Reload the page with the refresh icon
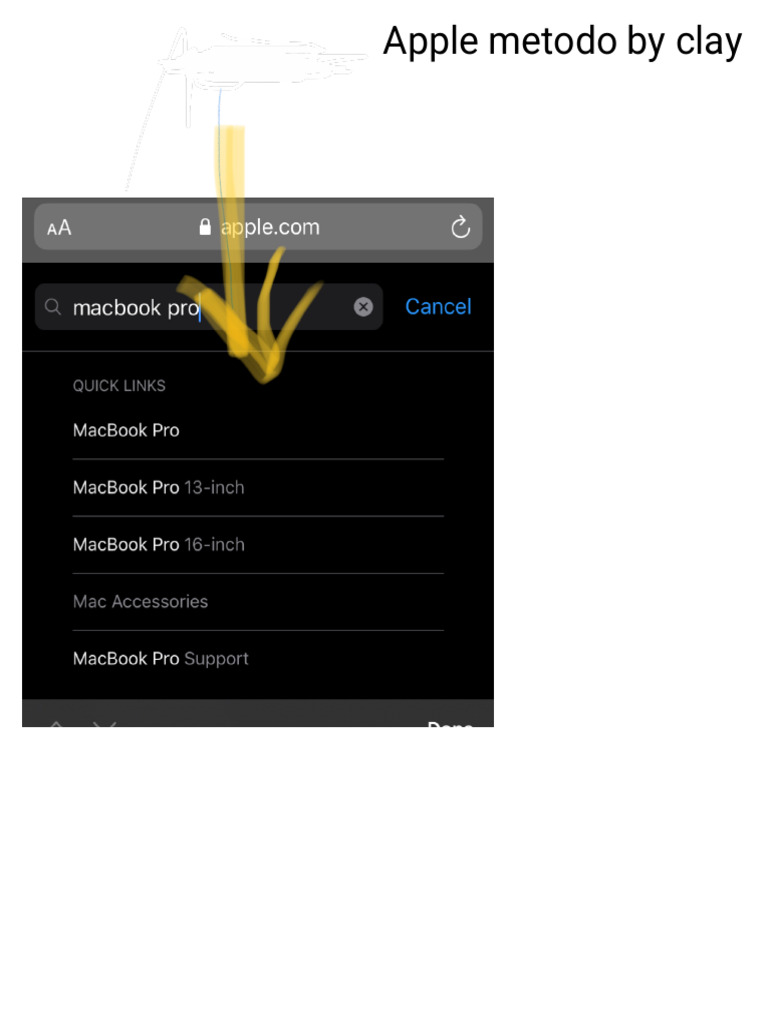The image size is (768, 1024). pos(460,227)
